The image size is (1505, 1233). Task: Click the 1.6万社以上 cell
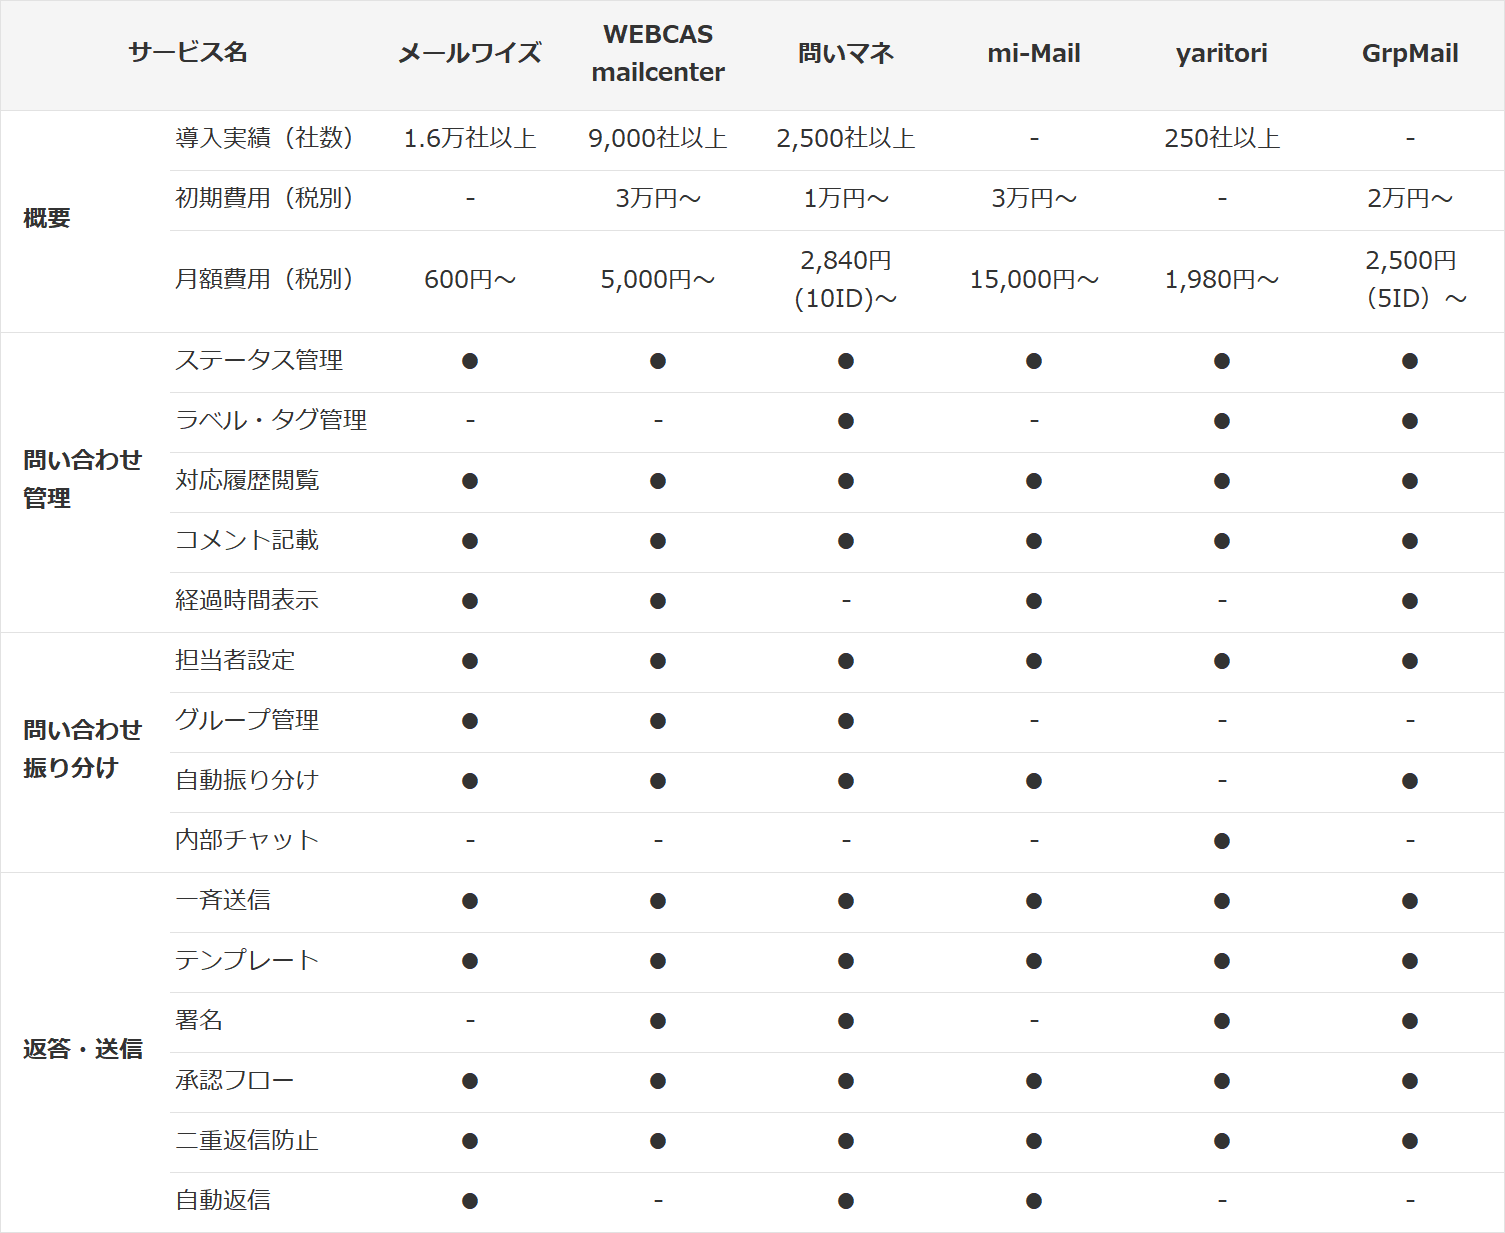click(469, 139)
